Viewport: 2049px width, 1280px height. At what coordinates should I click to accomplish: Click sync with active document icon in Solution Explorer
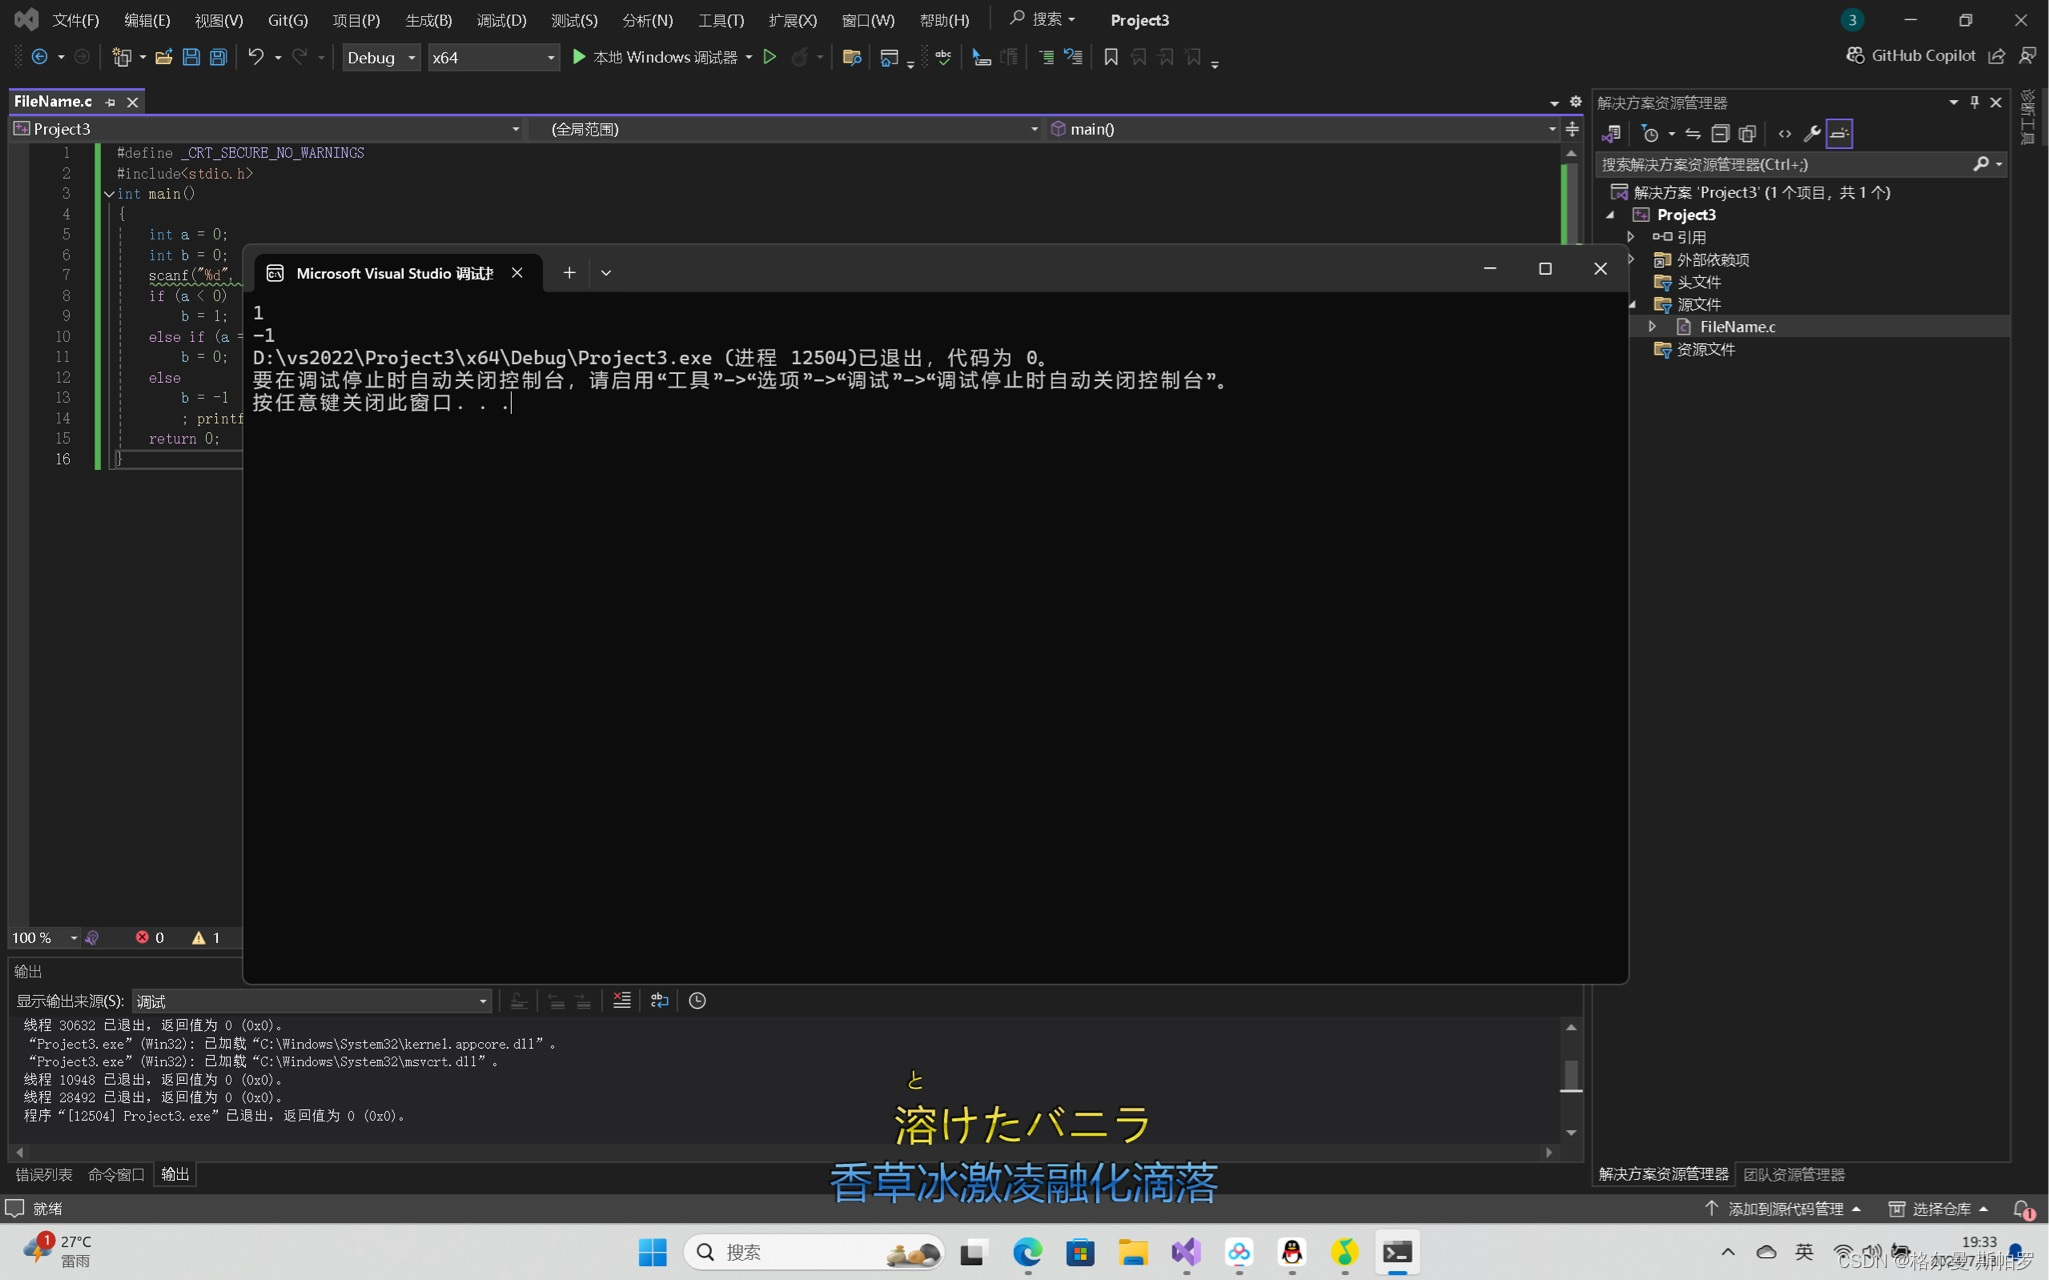pos(1692,133)
